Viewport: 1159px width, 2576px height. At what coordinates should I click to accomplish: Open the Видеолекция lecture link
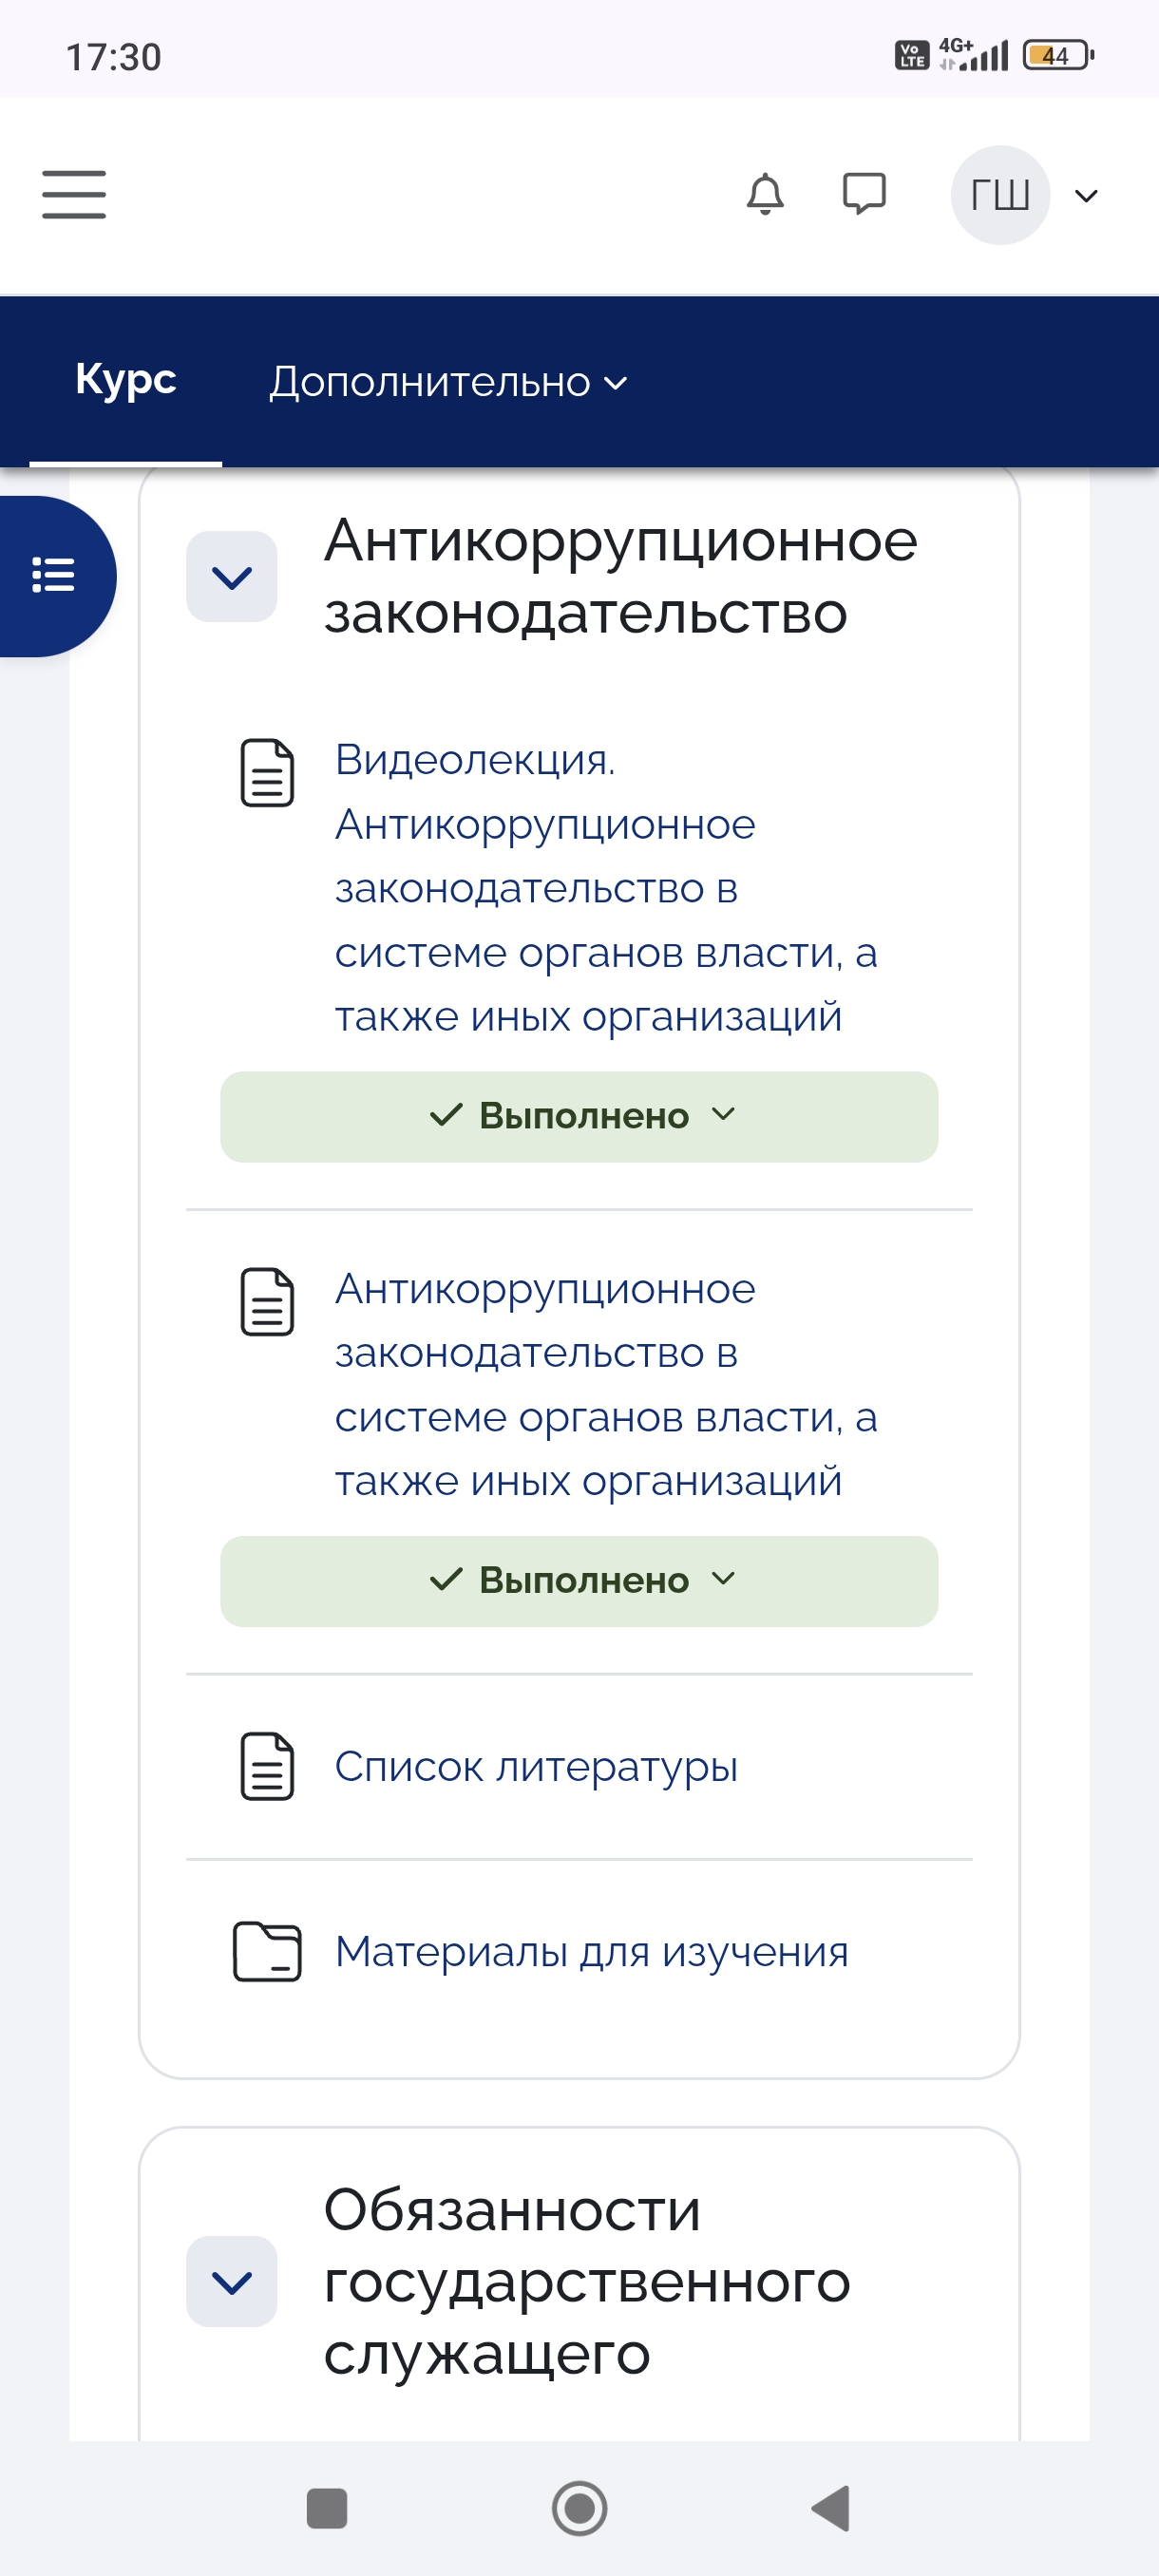tap(605, 888)
